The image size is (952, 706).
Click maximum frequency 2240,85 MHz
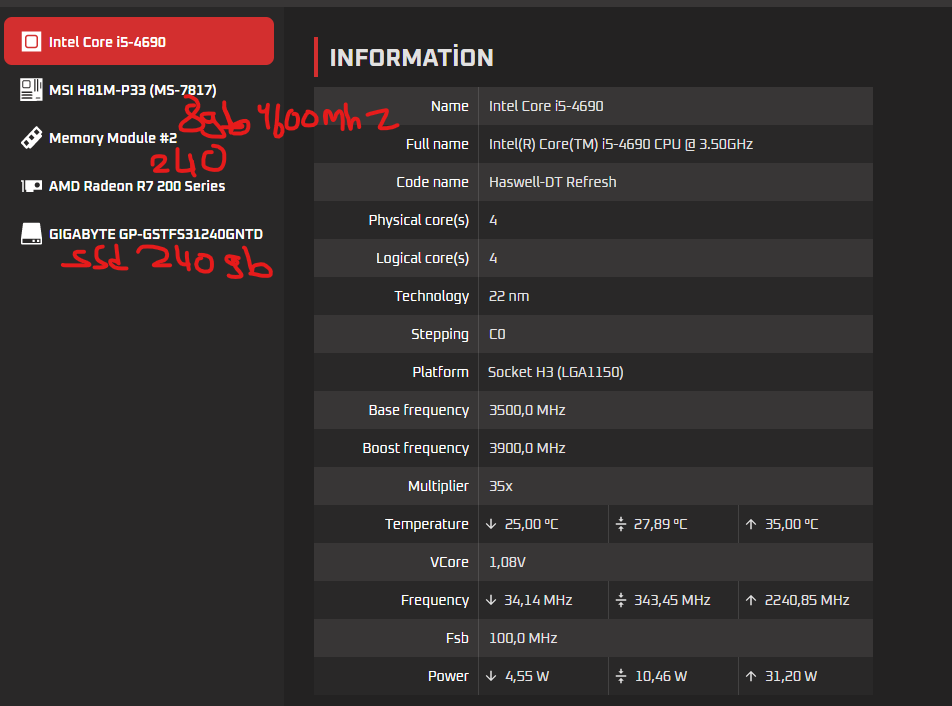click(807, 600)
